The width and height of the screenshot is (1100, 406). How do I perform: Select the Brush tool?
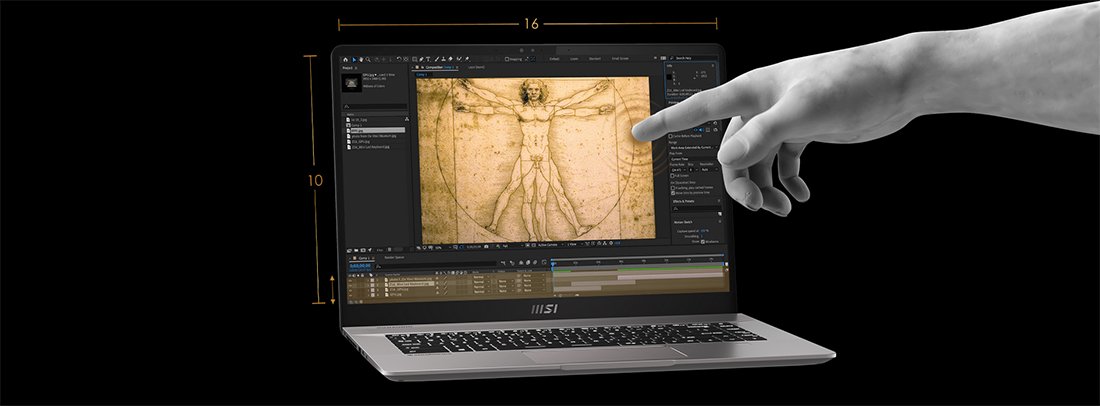click(436, 60)
